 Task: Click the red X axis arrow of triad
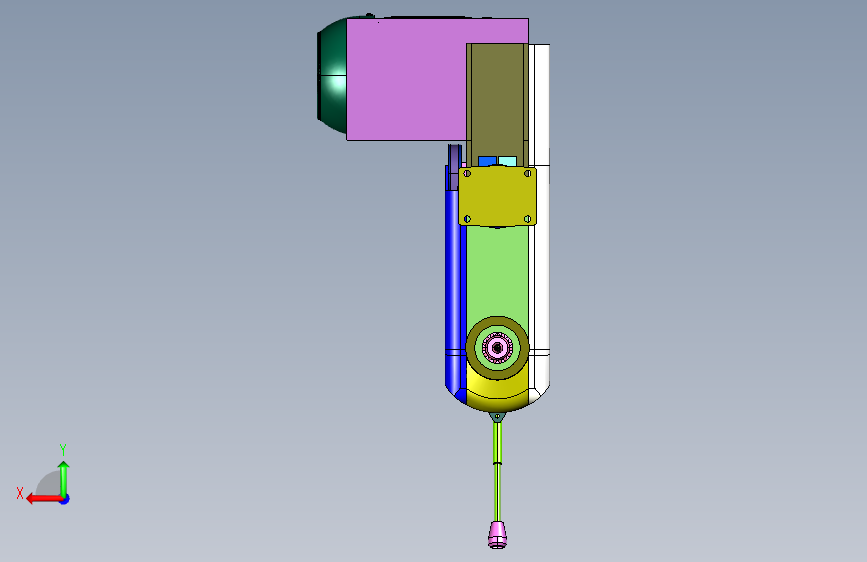point(44,499)
